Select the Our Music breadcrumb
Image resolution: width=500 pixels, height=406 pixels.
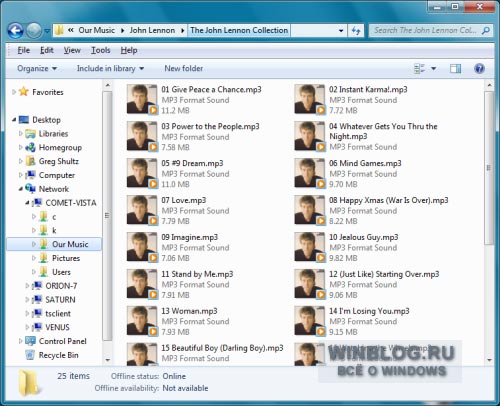(x=97, y=30)
